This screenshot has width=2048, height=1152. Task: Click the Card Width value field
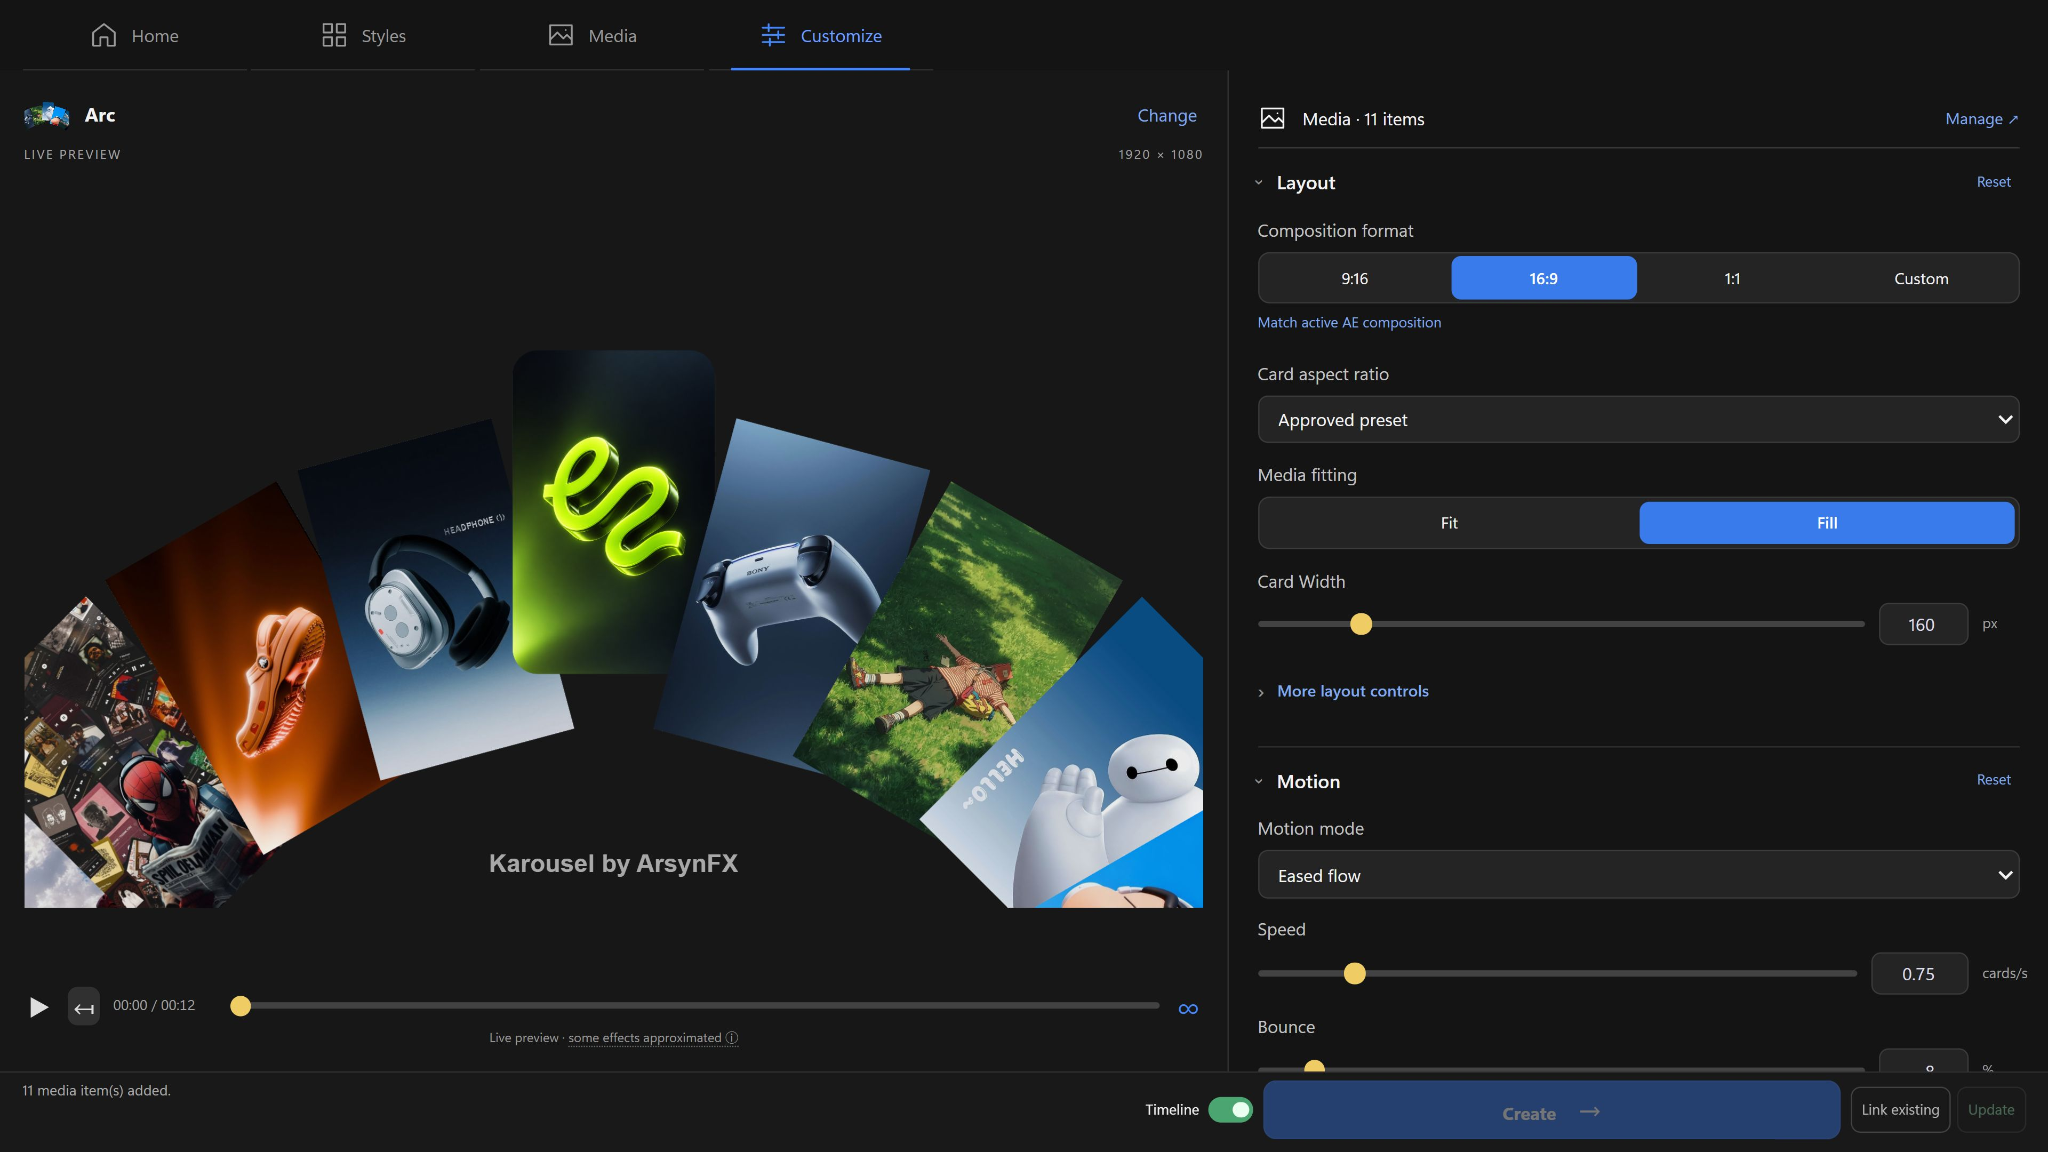coord(1923,624)
